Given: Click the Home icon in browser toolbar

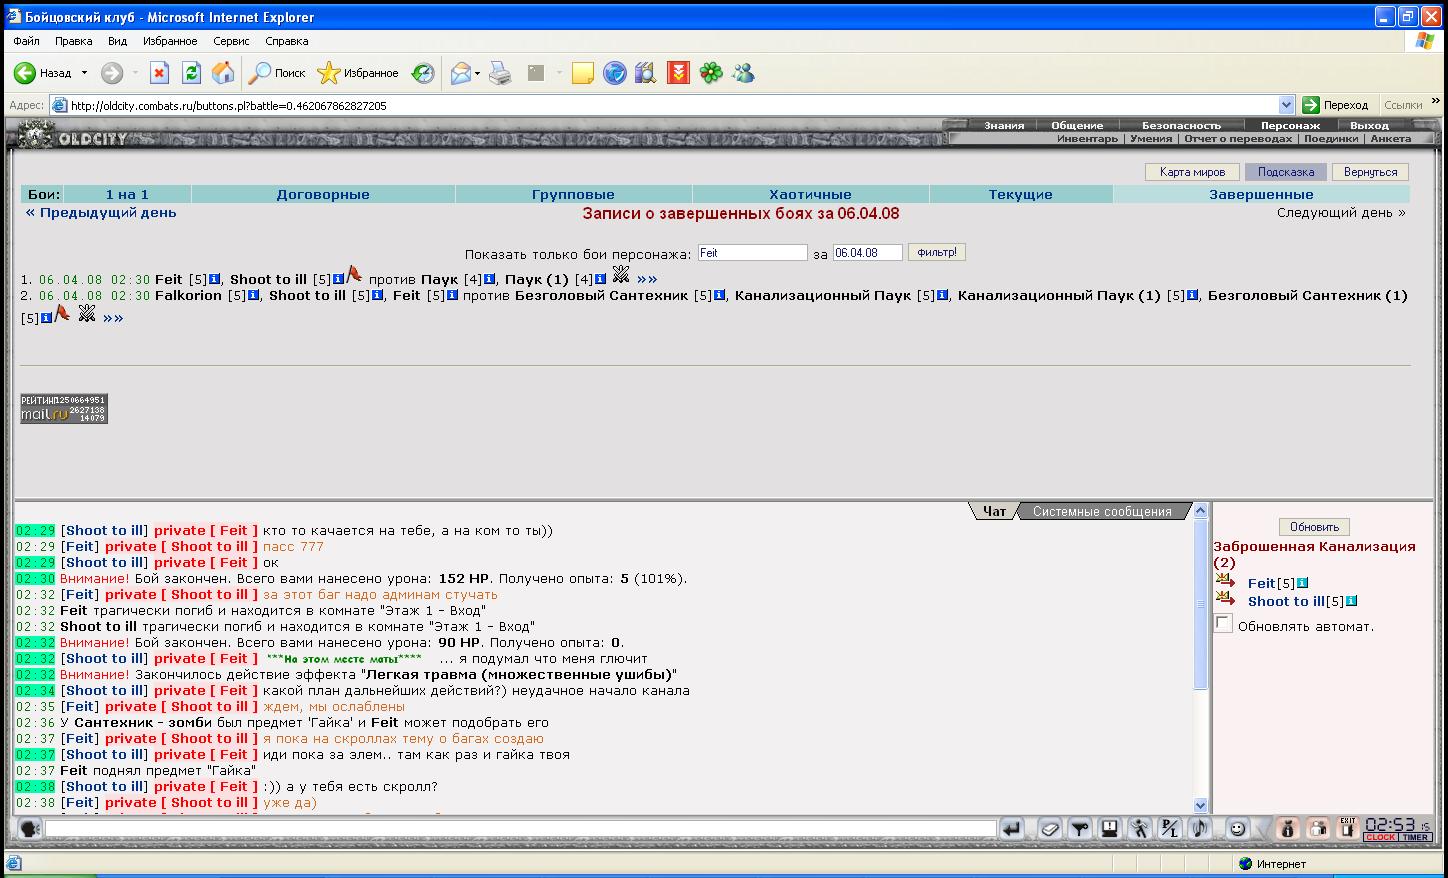Looking at the screenshot, I should (223, 73).
